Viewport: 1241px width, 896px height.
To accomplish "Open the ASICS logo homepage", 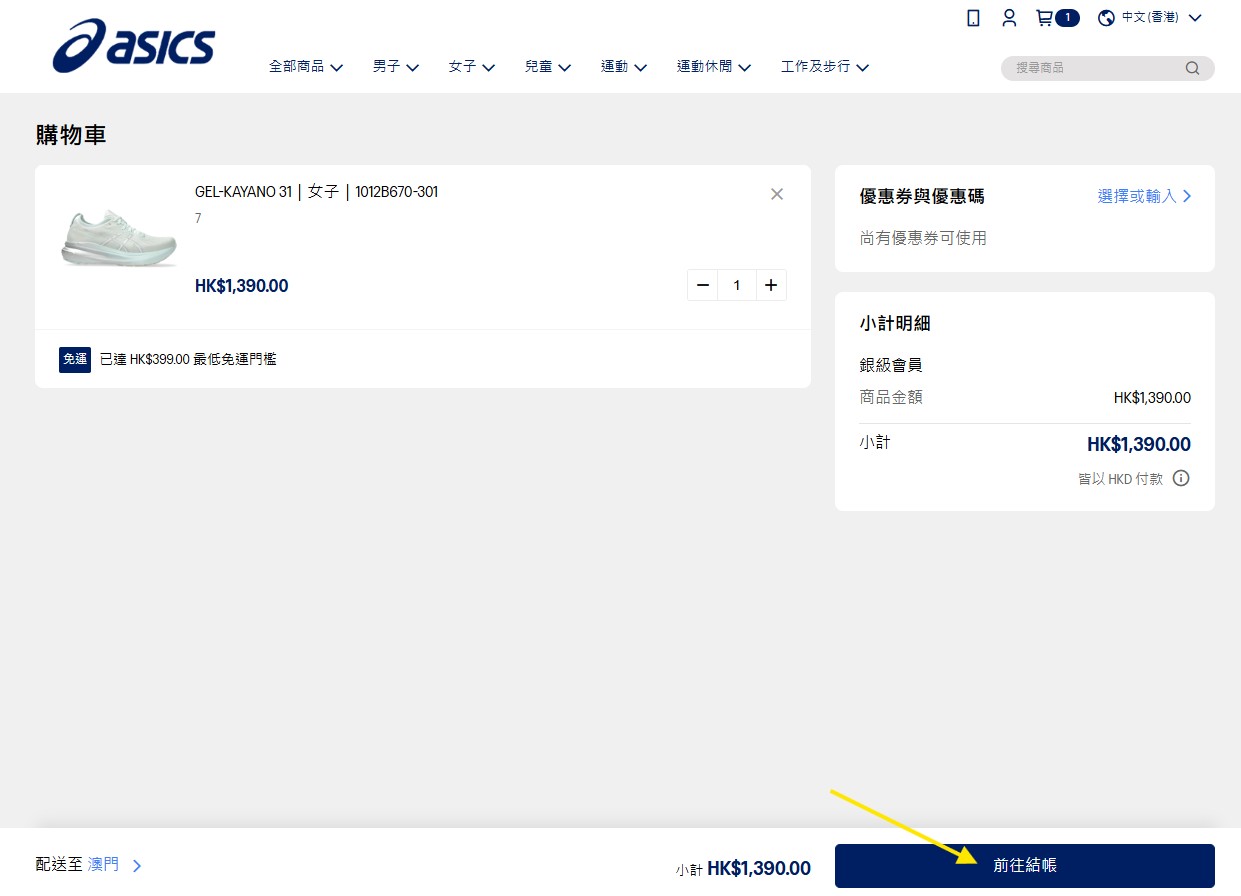I will coord(134,47).
